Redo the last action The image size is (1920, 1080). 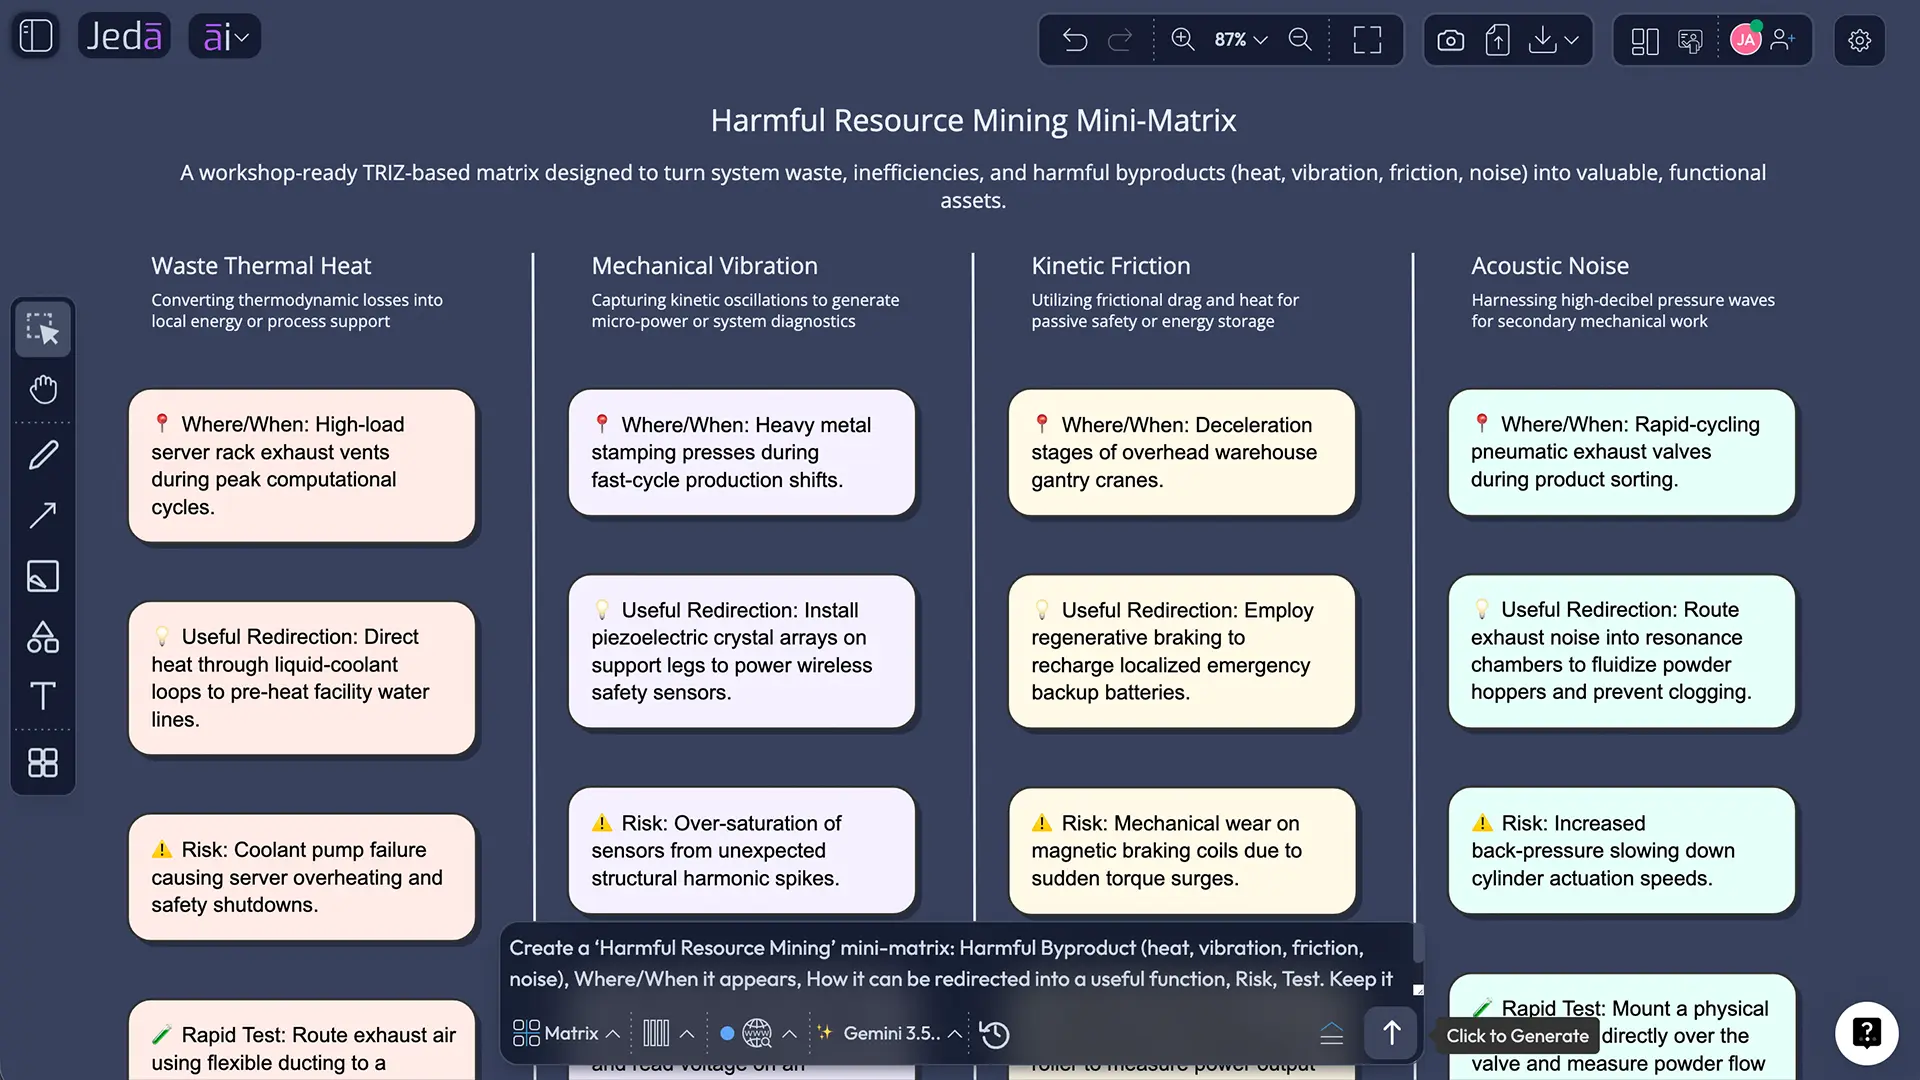coord(1120,40)
